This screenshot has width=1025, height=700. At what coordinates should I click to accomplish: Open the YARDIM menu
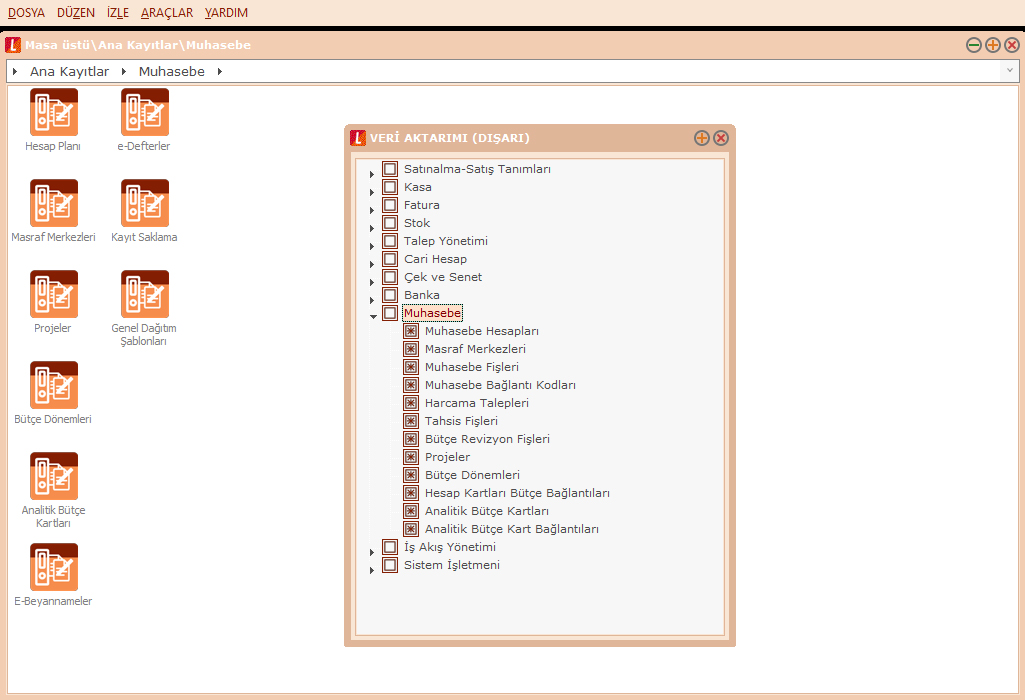click(x=226, y=13)
